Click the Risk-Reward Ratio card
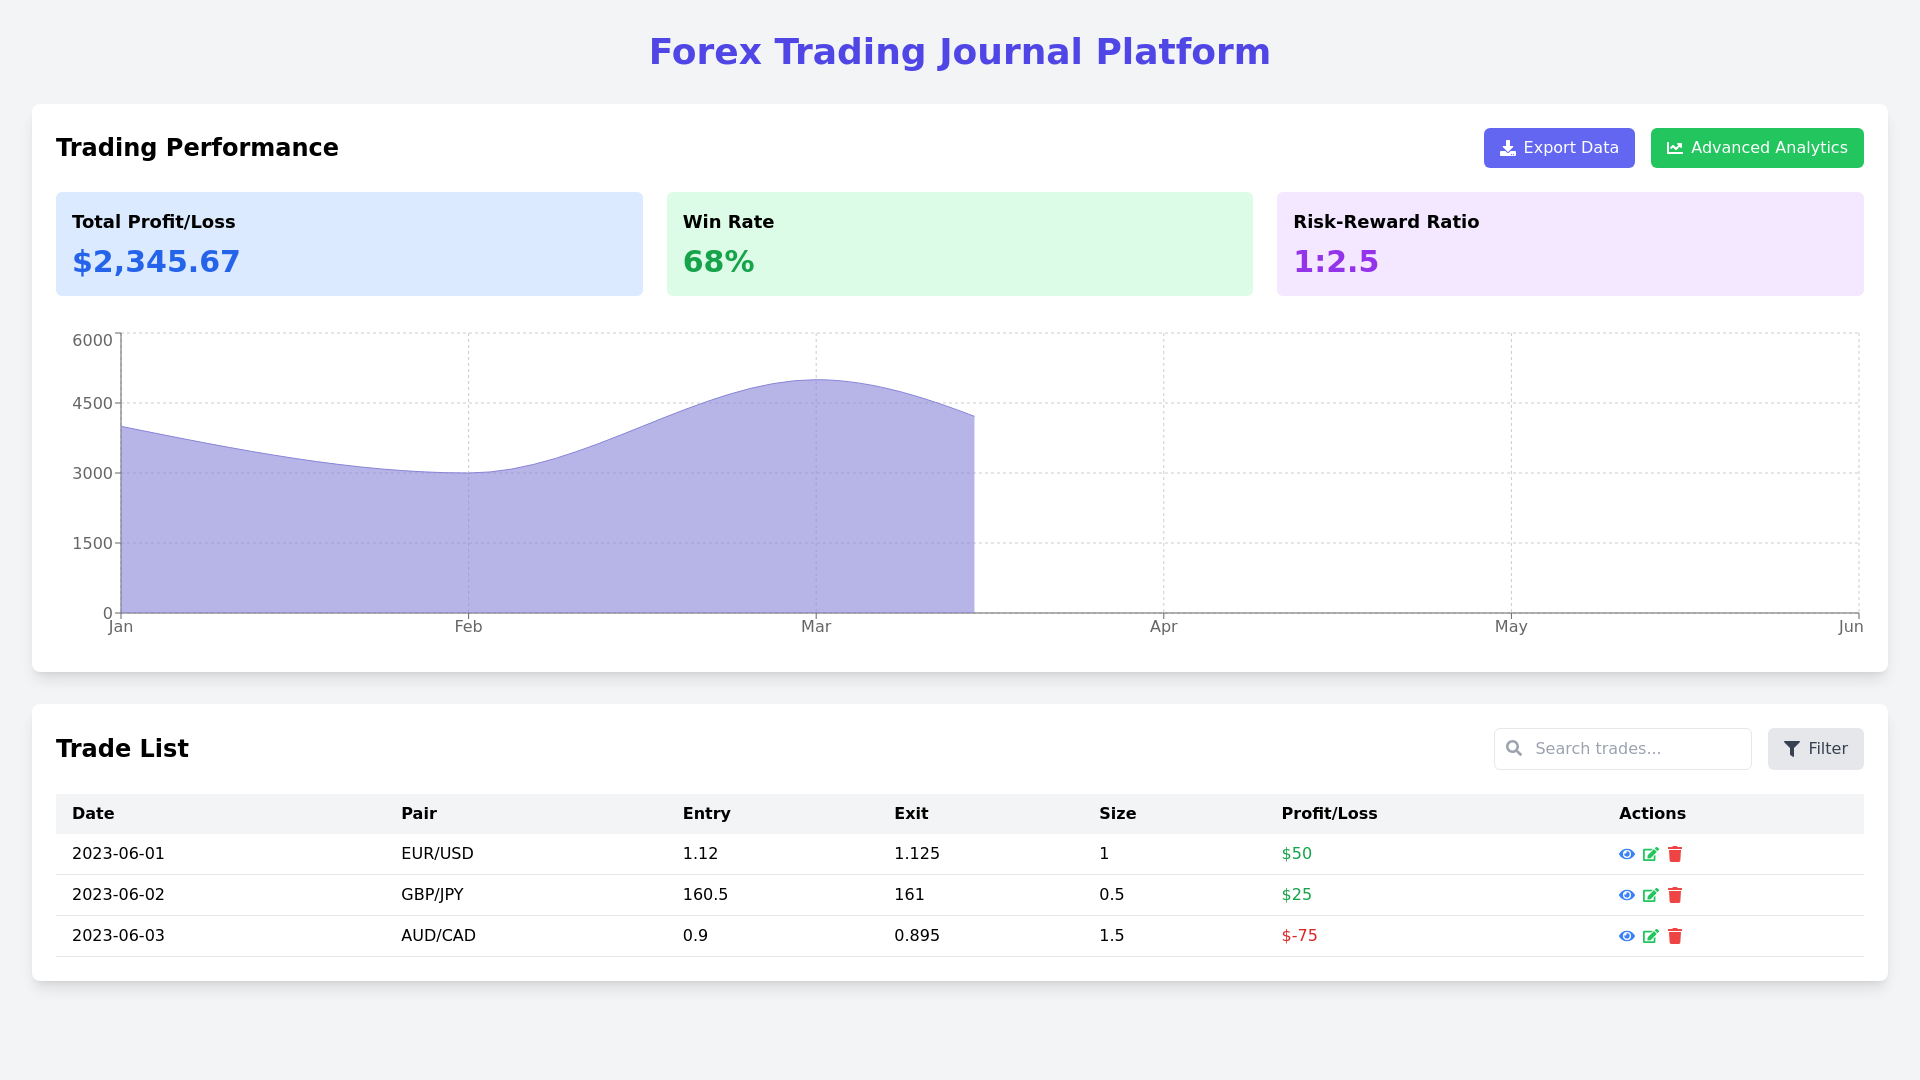 pos(1569,244)
